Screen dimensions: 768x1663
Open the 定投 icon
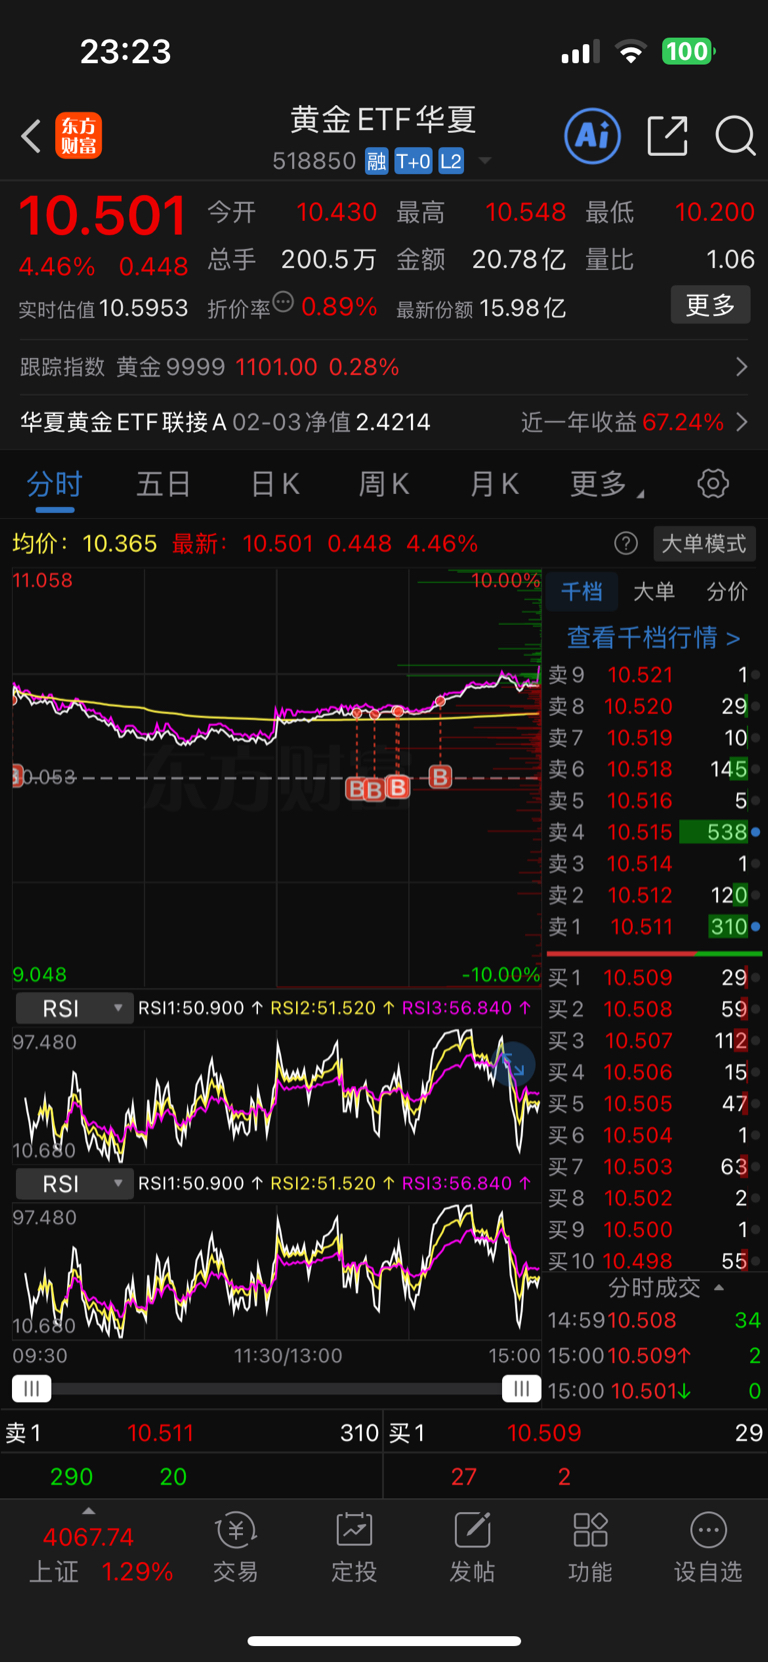(x=354, y=1548)
